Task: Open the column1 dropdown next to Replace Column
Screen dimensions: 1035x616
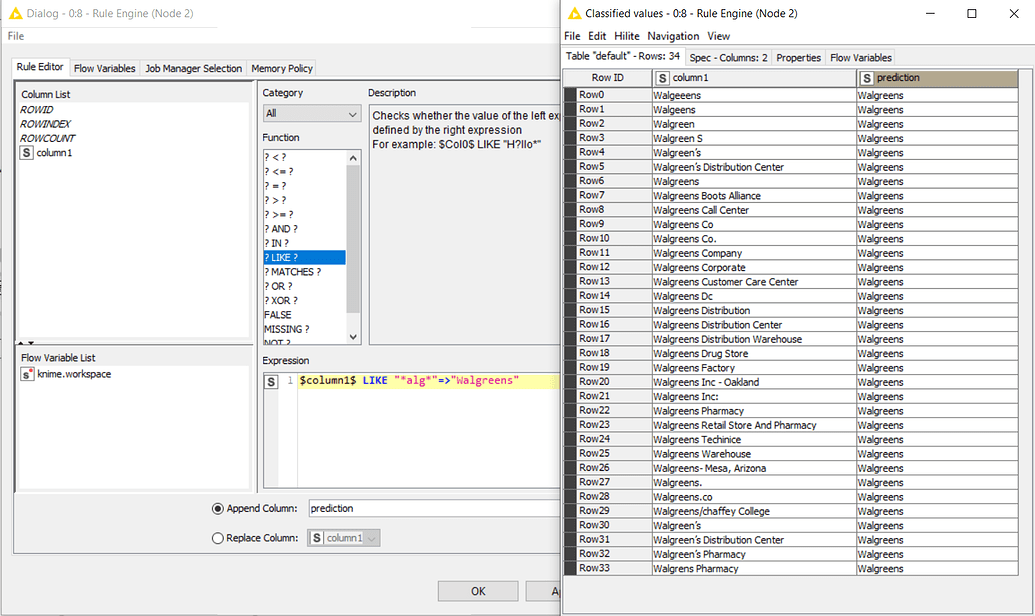Action: (x=370, y=537)
